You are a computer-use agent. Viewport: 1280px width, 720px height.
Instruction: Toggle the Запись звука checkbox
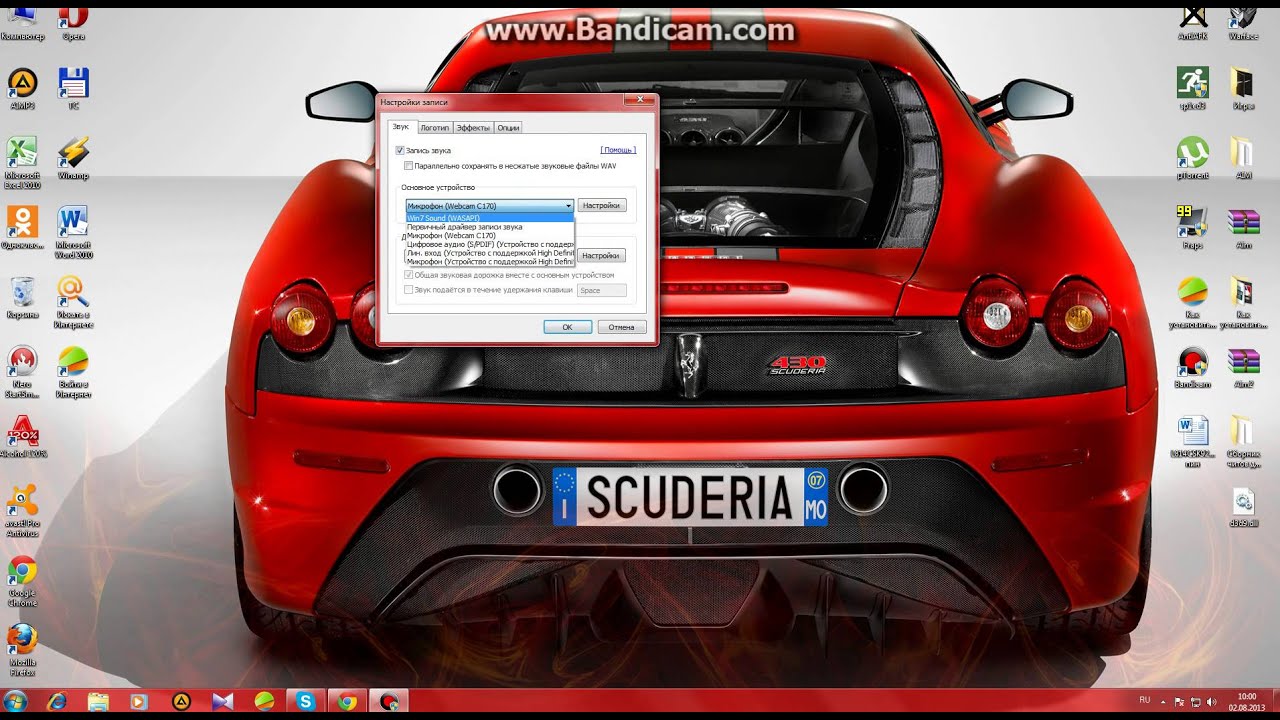[x=400, y=150]
